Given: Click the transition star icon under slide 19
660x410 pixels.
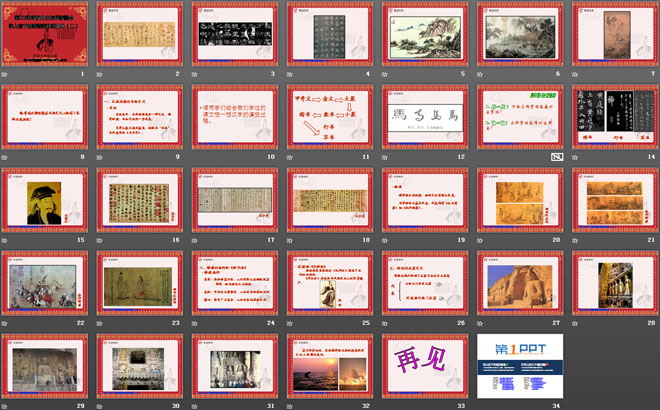Looking at the screenshot, I should point(385,240).
